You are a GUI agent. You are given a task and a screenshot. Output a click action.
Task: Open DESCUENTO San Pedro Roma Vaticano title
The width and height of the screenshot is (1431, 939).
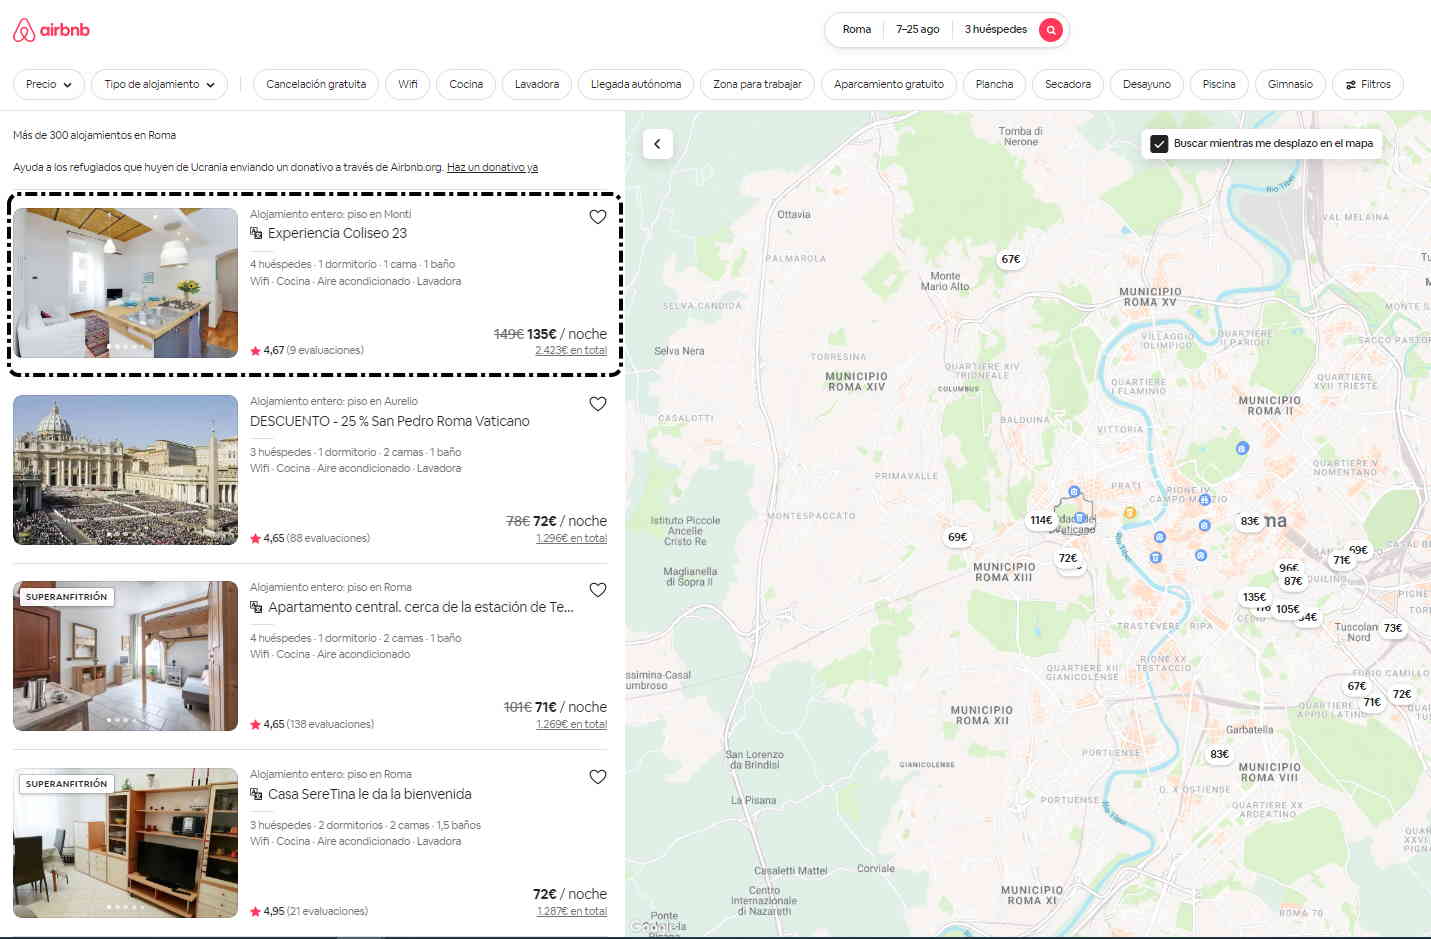(x=390, y=421)
